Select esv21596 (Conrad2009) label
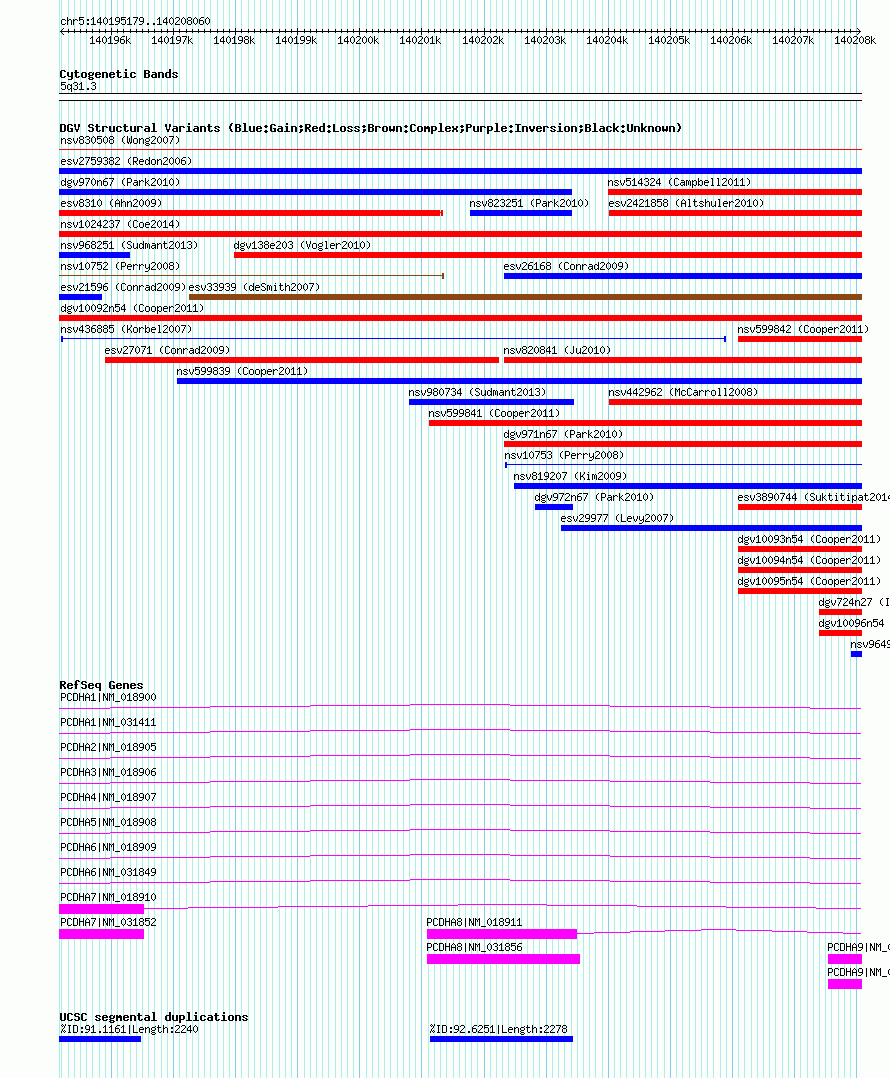Viewport: 890px width, 1078px height. tap(122, 287)
